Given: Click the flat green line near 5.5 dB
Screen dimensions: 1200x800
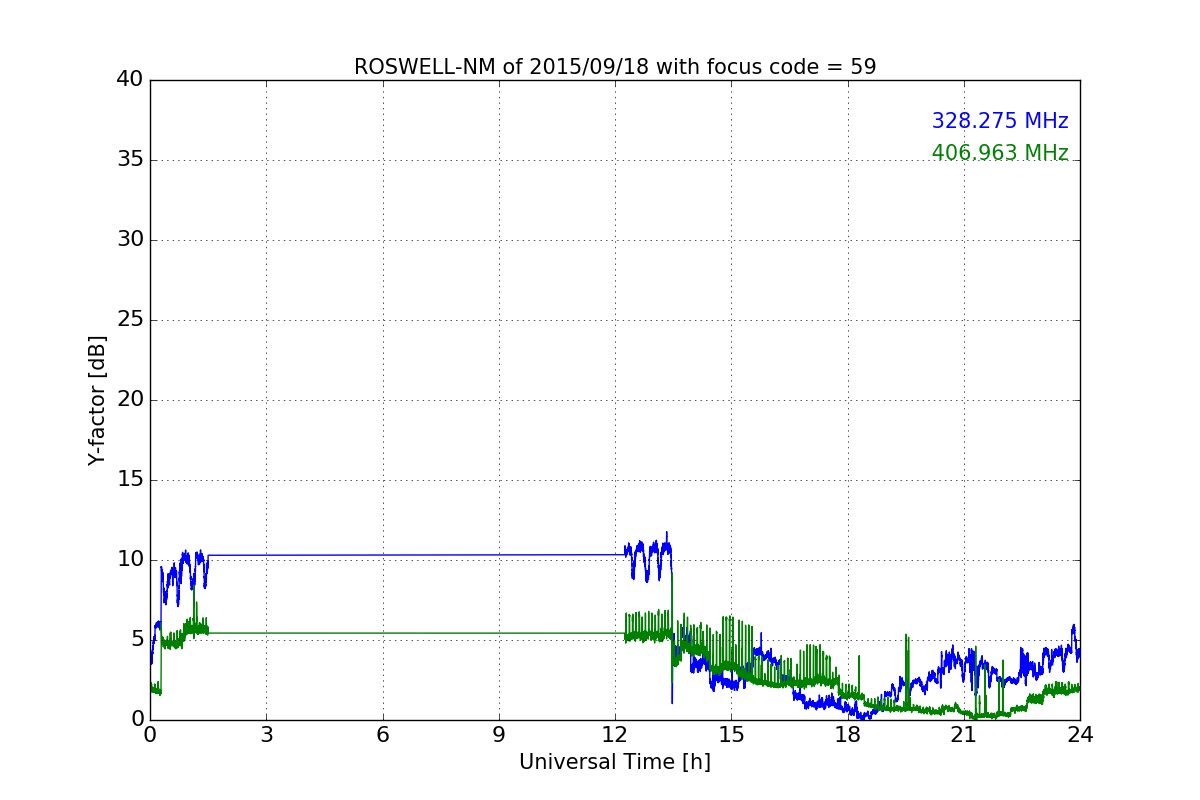Looking at the screenshot, I should (x=415, y=633).
